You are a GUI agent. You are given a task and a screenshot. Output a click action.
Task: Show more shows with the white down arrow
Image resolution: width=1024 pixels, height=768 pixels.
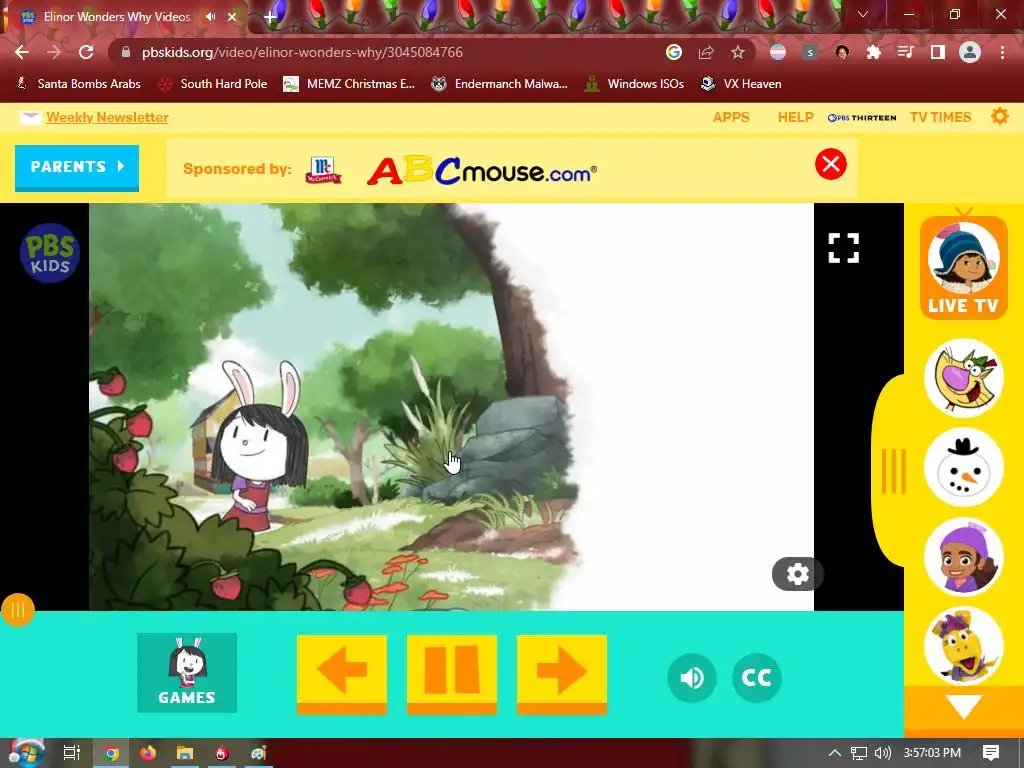click(964, 707)
